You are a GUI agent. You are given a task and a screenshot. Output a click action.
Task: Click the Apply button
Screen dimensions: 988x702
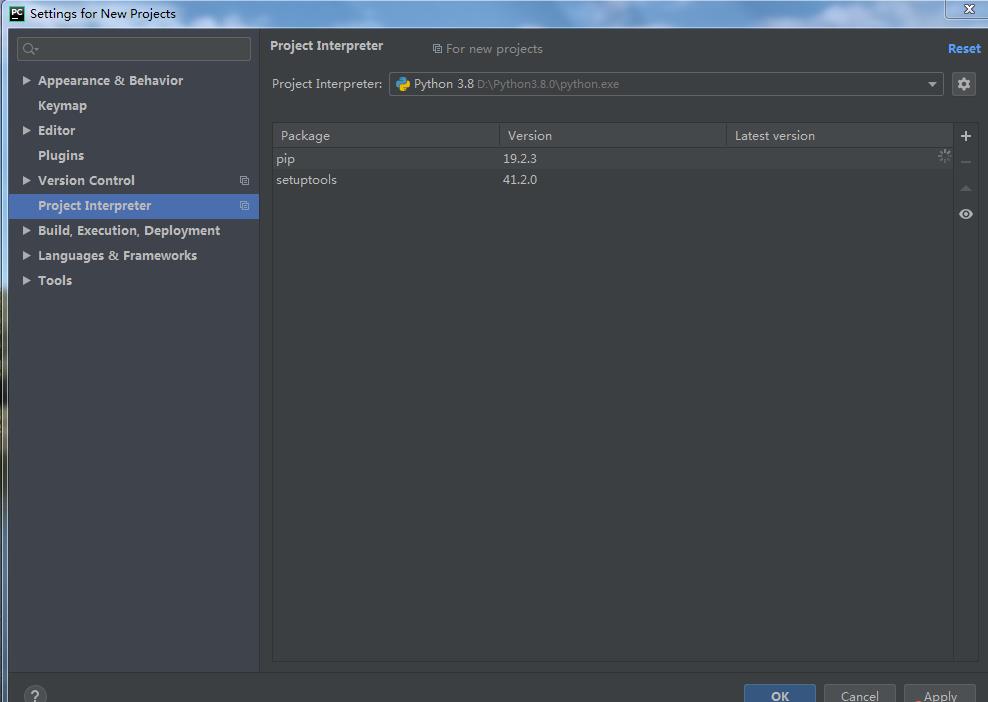(x=940, y=694)
